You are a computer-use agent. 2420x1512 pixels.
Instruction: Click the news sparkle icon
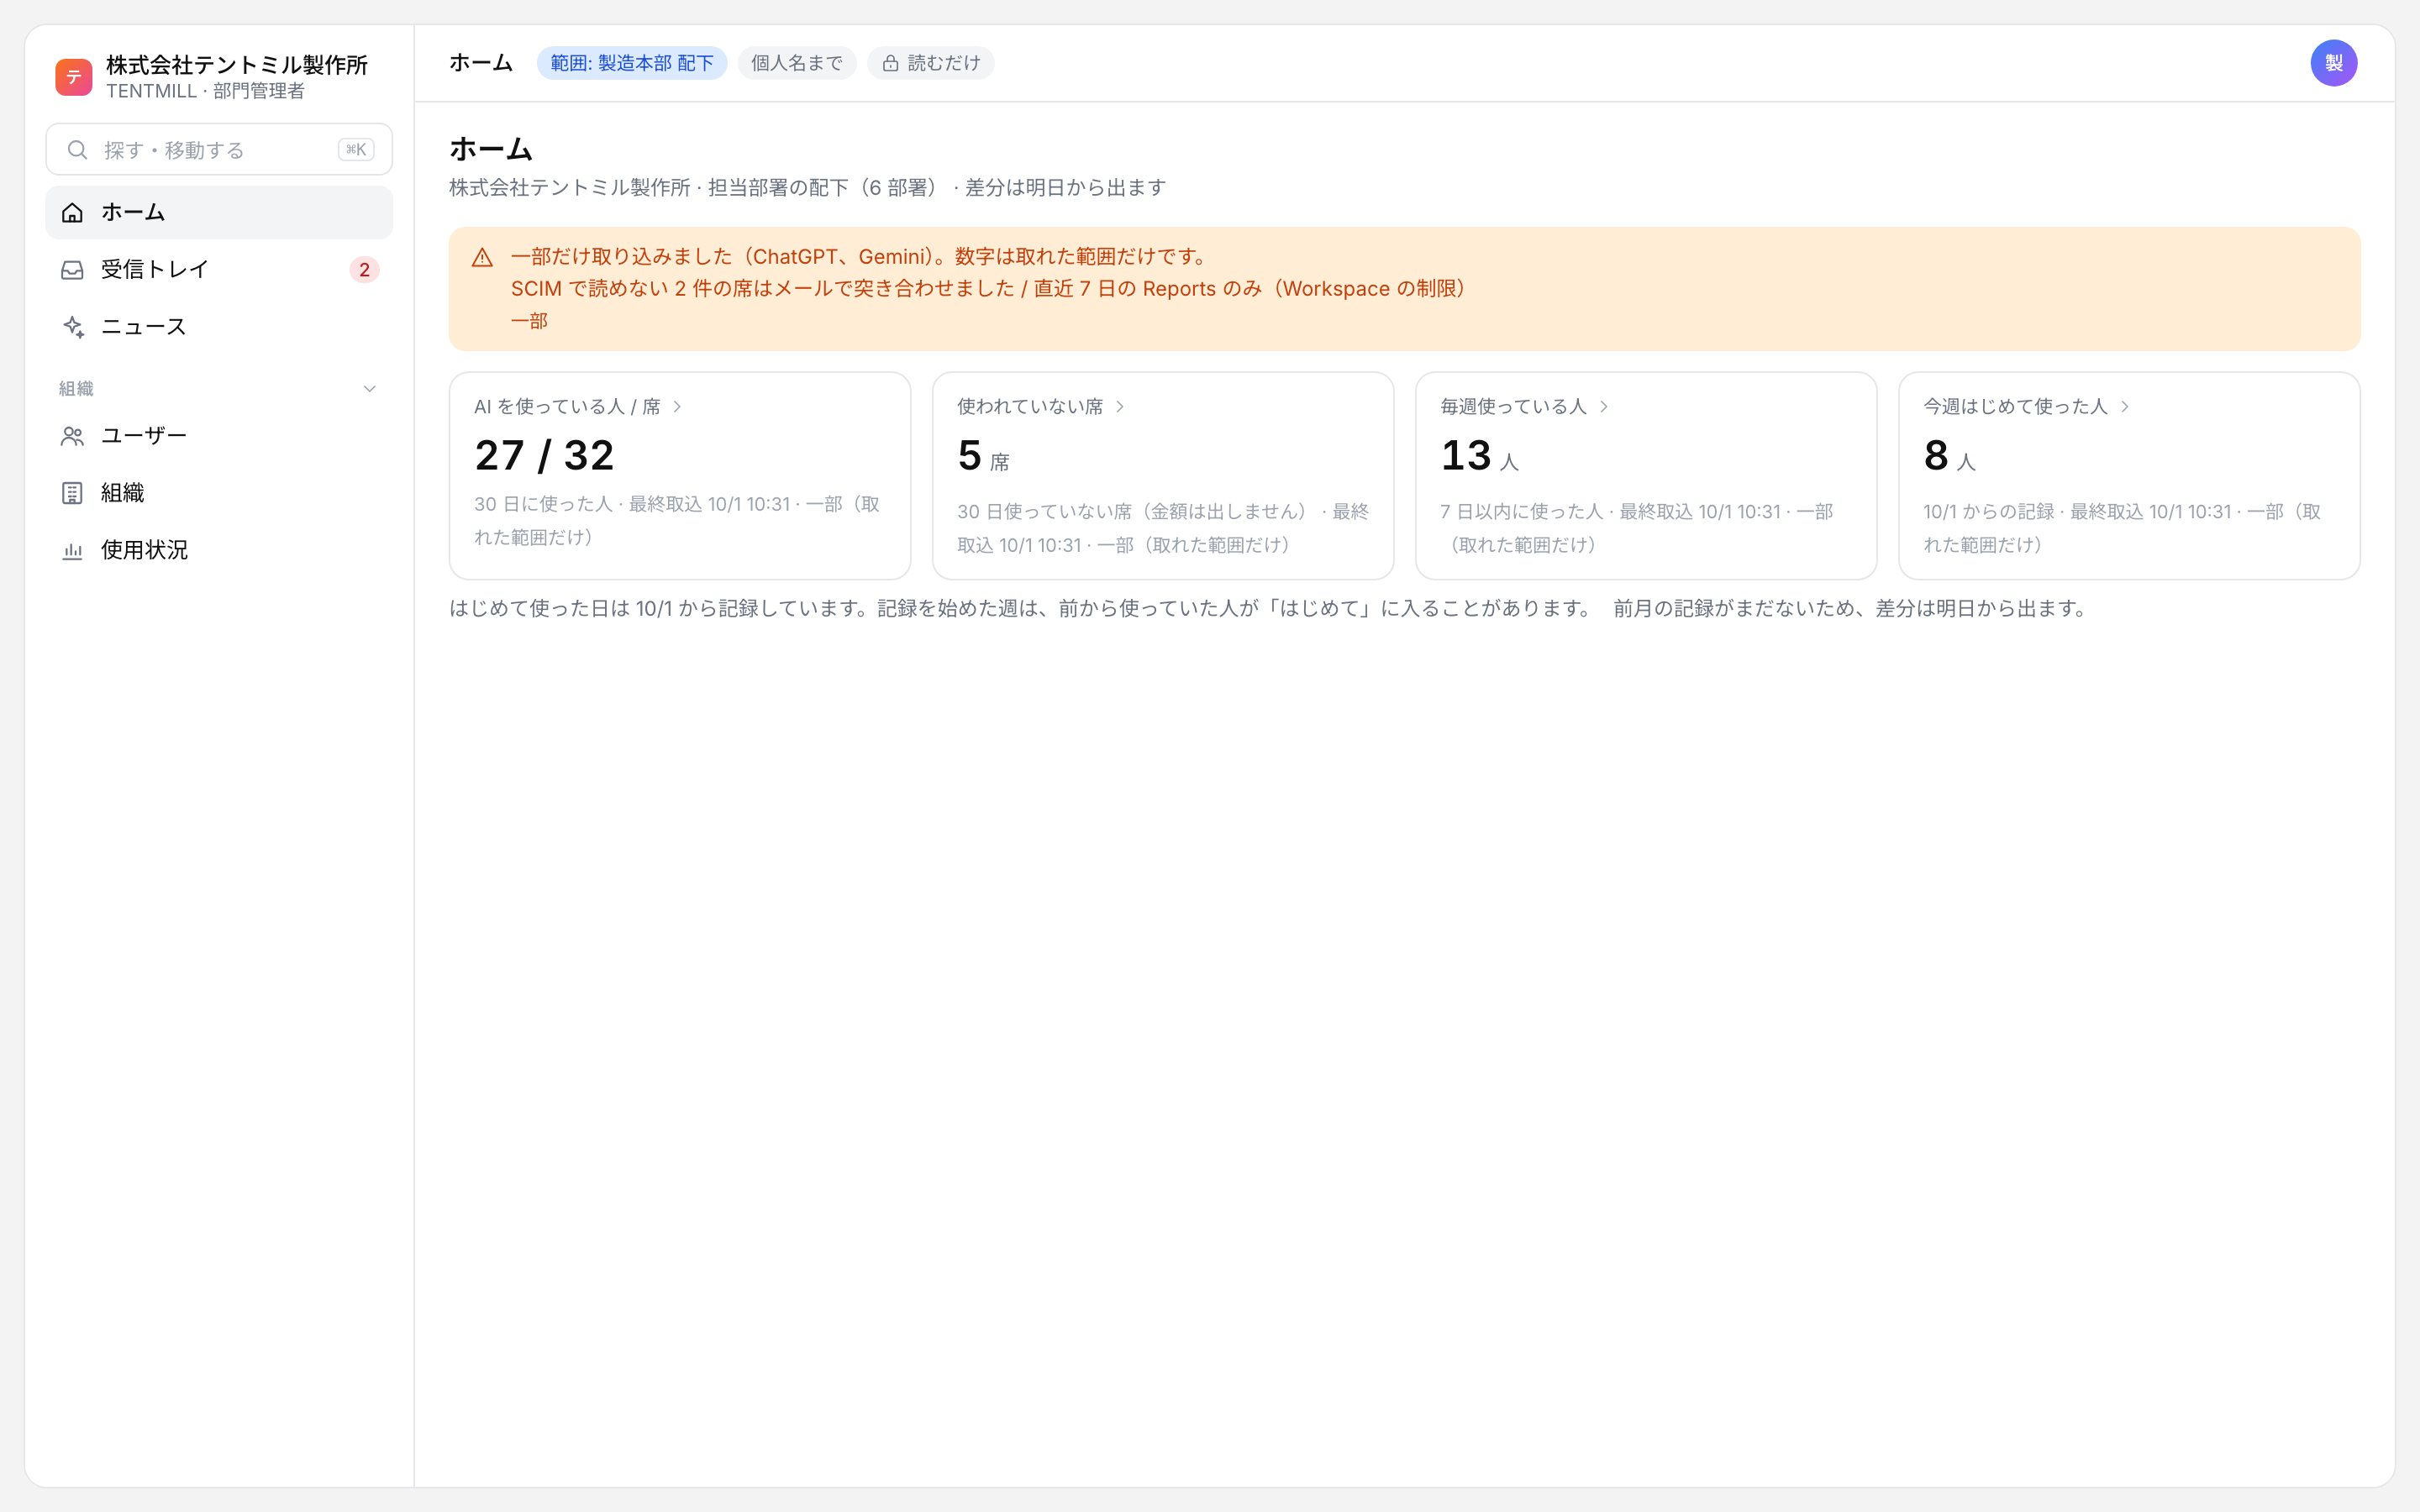click(72, 327)
